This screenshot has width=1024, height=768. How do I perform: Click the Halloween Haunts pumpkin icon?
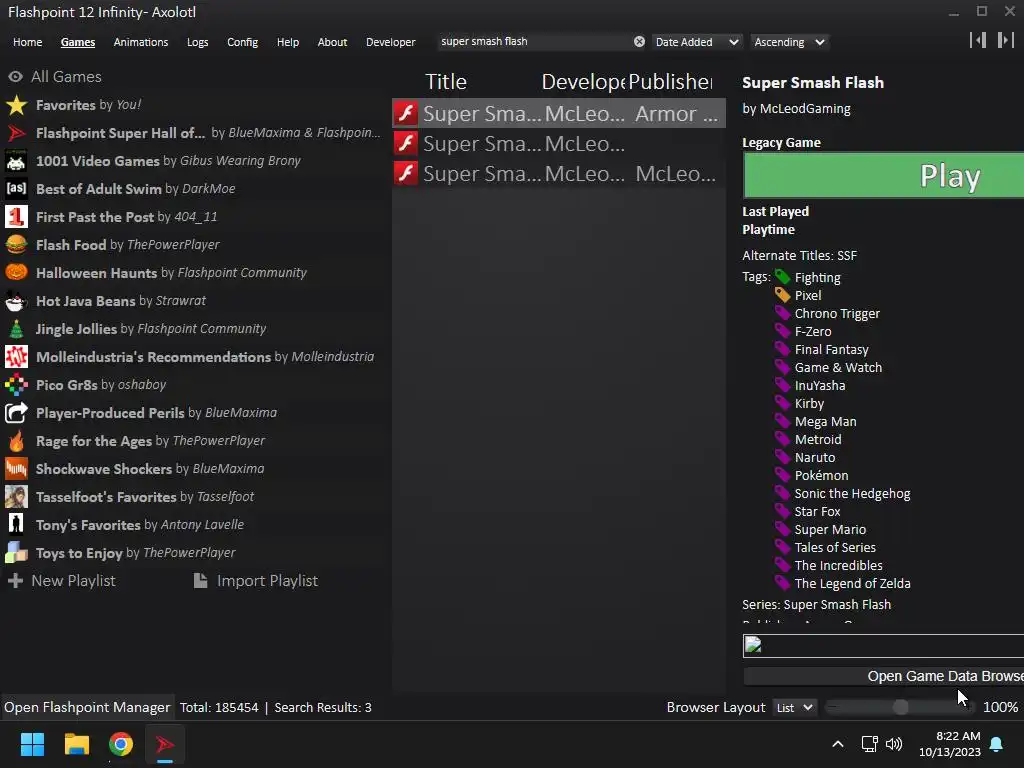[x=16, y=272]
